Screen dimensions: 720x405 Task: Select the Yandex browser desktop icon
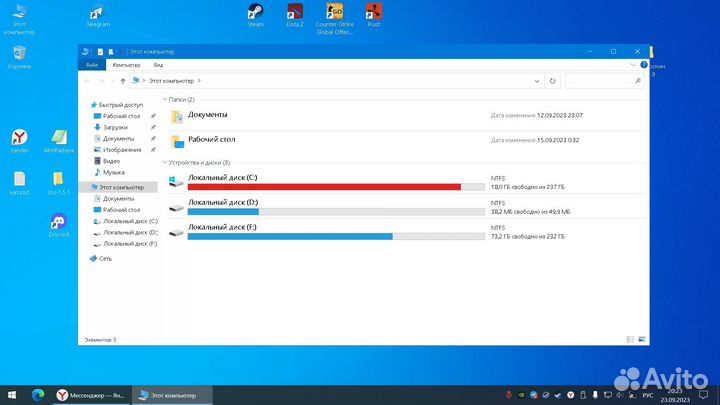coord(19,141)
